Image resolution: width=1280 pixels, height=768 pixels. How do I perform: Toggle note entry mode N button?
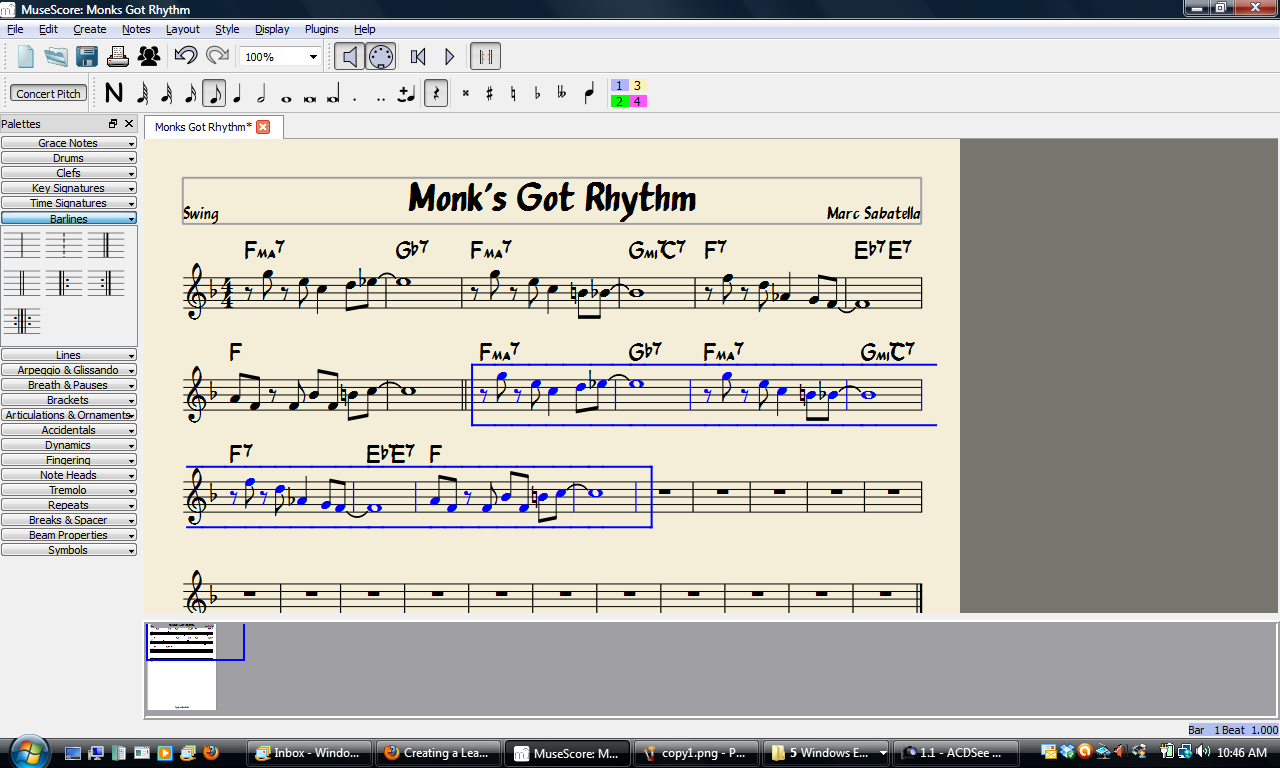click(x=114, y=93)
